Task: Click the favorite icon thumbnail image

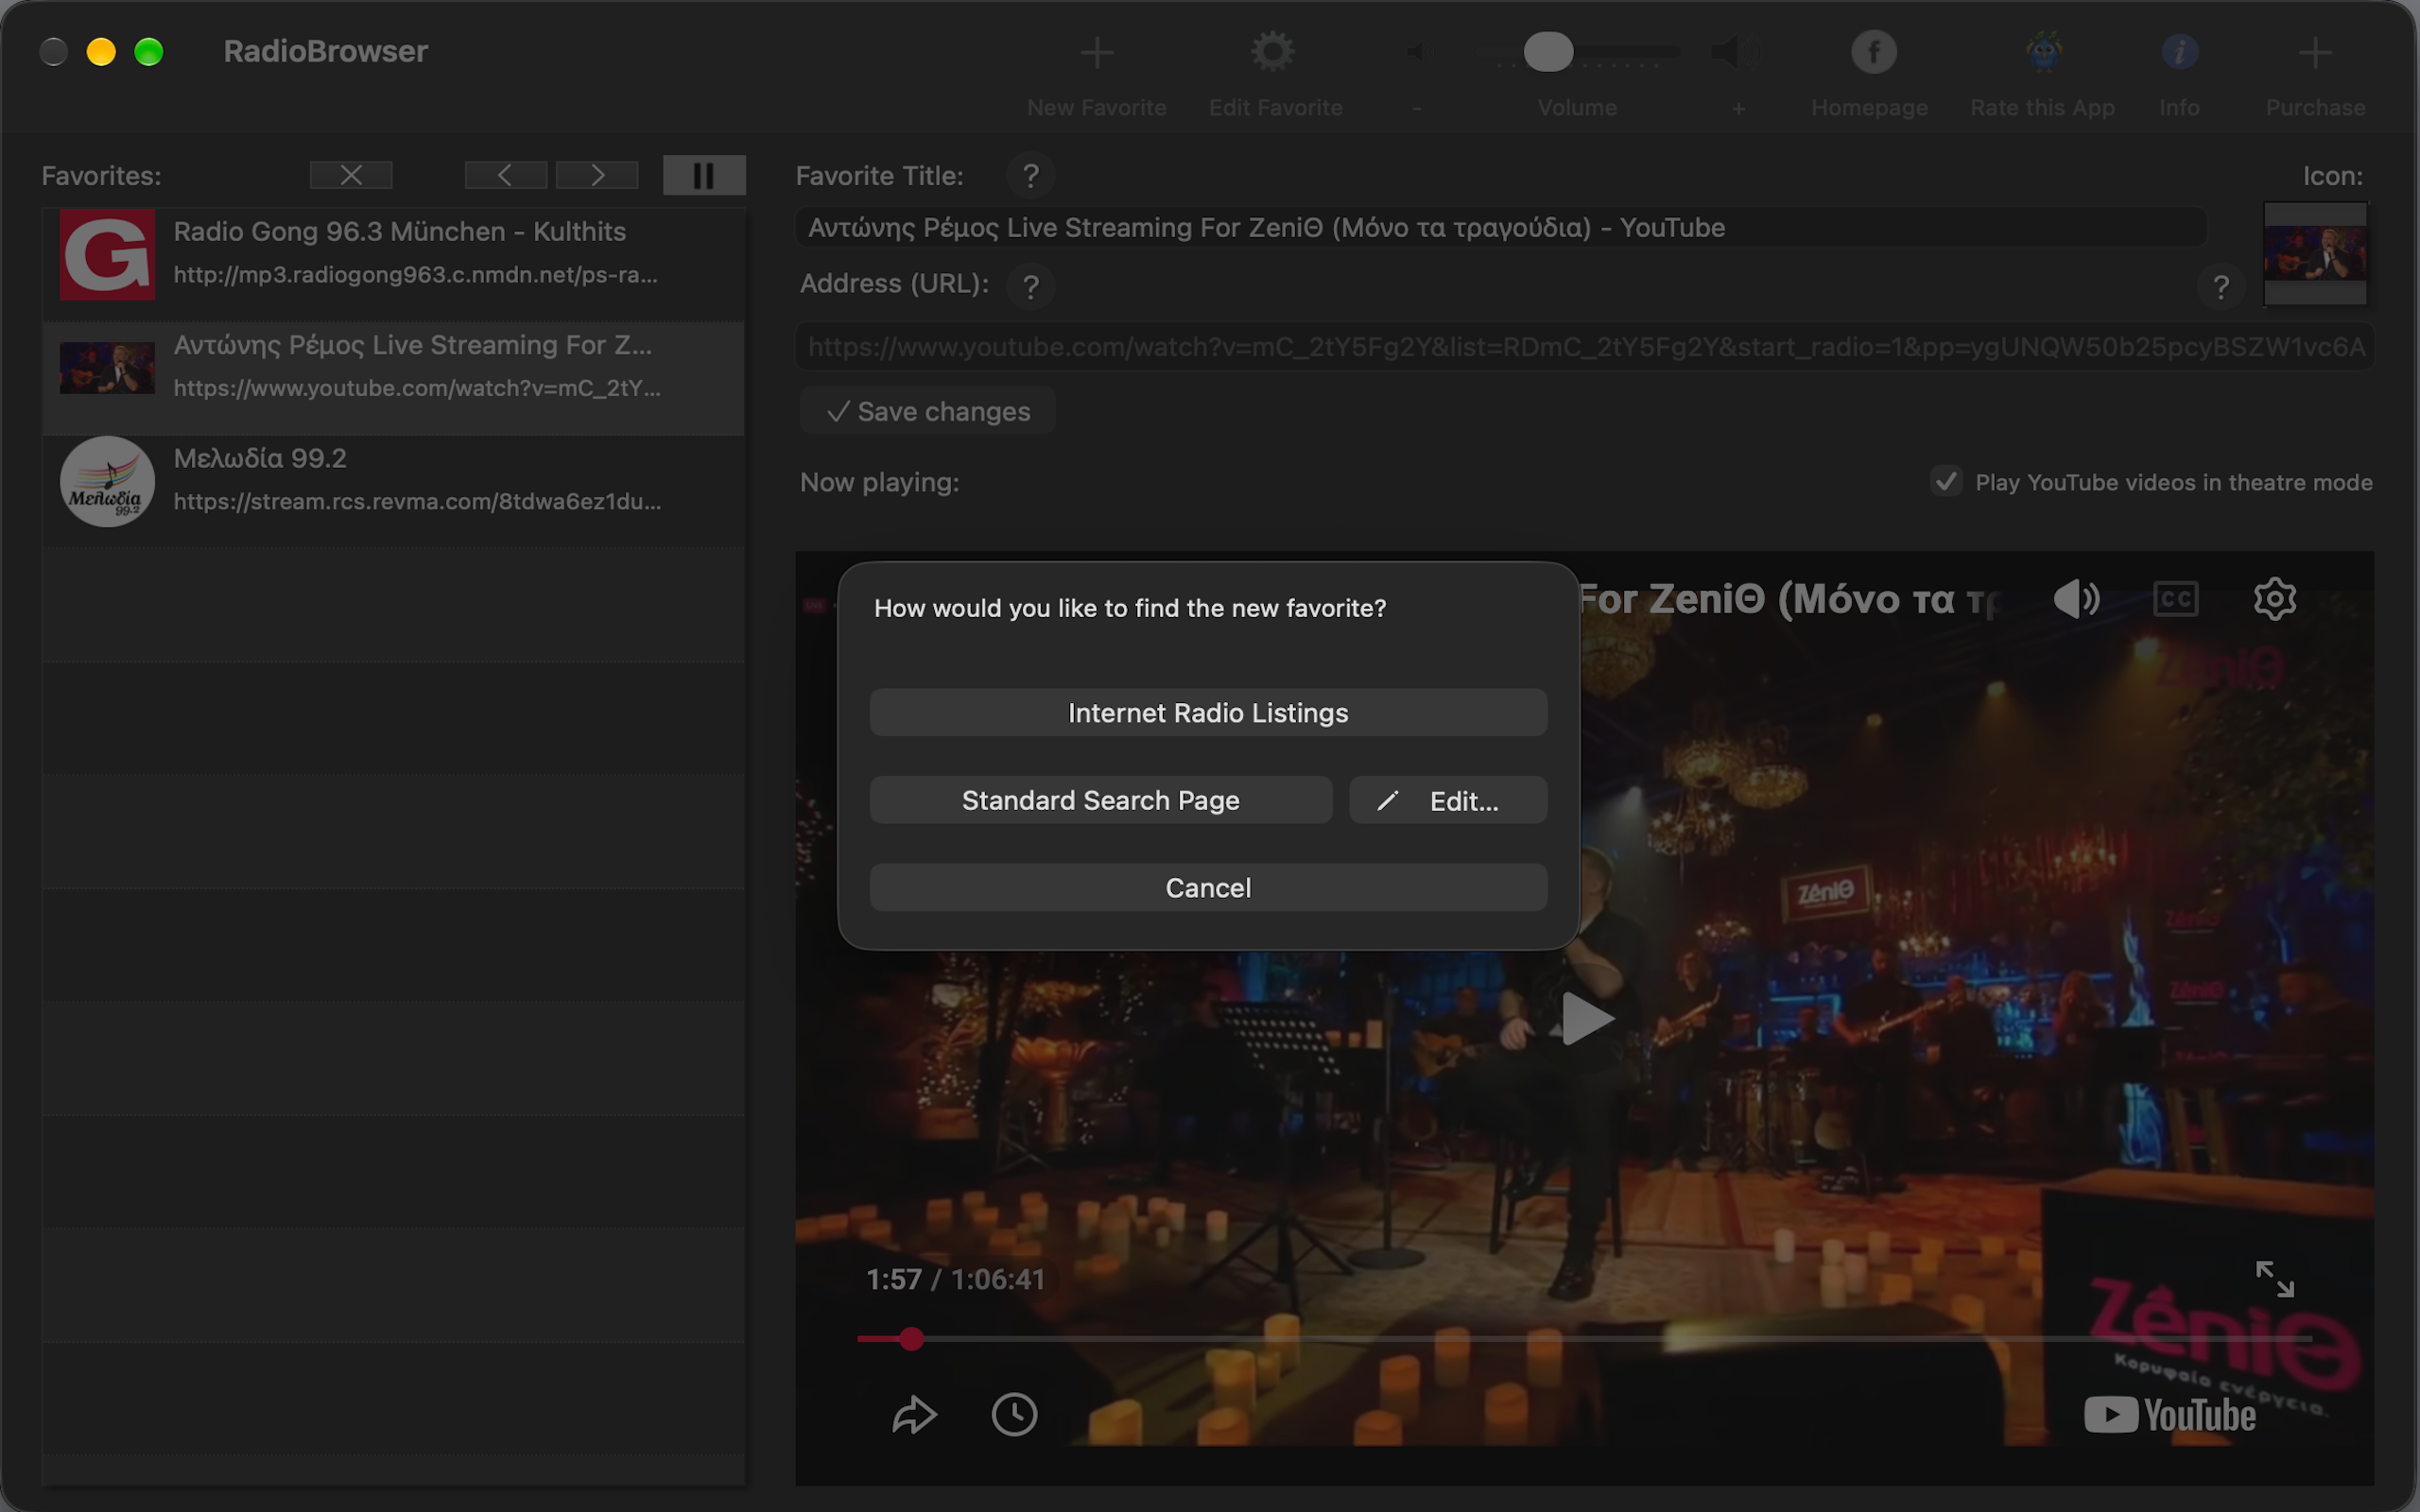Action: (2315, 253)
